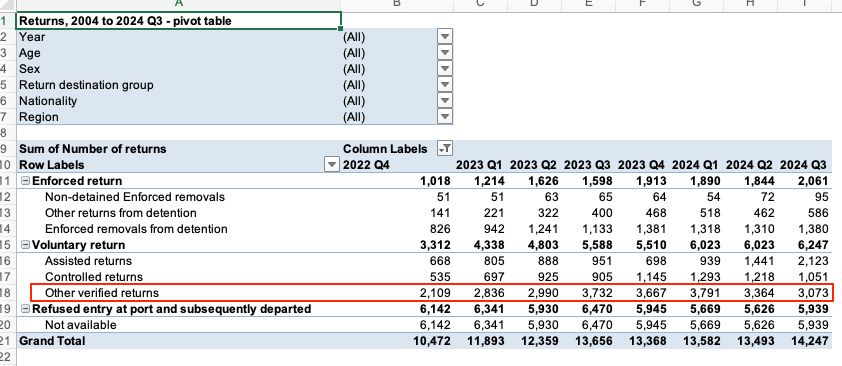The height and width of the screenshot is (366, 842).
Task: Click the 2024 Q1 column header
Action: (x=695, y=165)
